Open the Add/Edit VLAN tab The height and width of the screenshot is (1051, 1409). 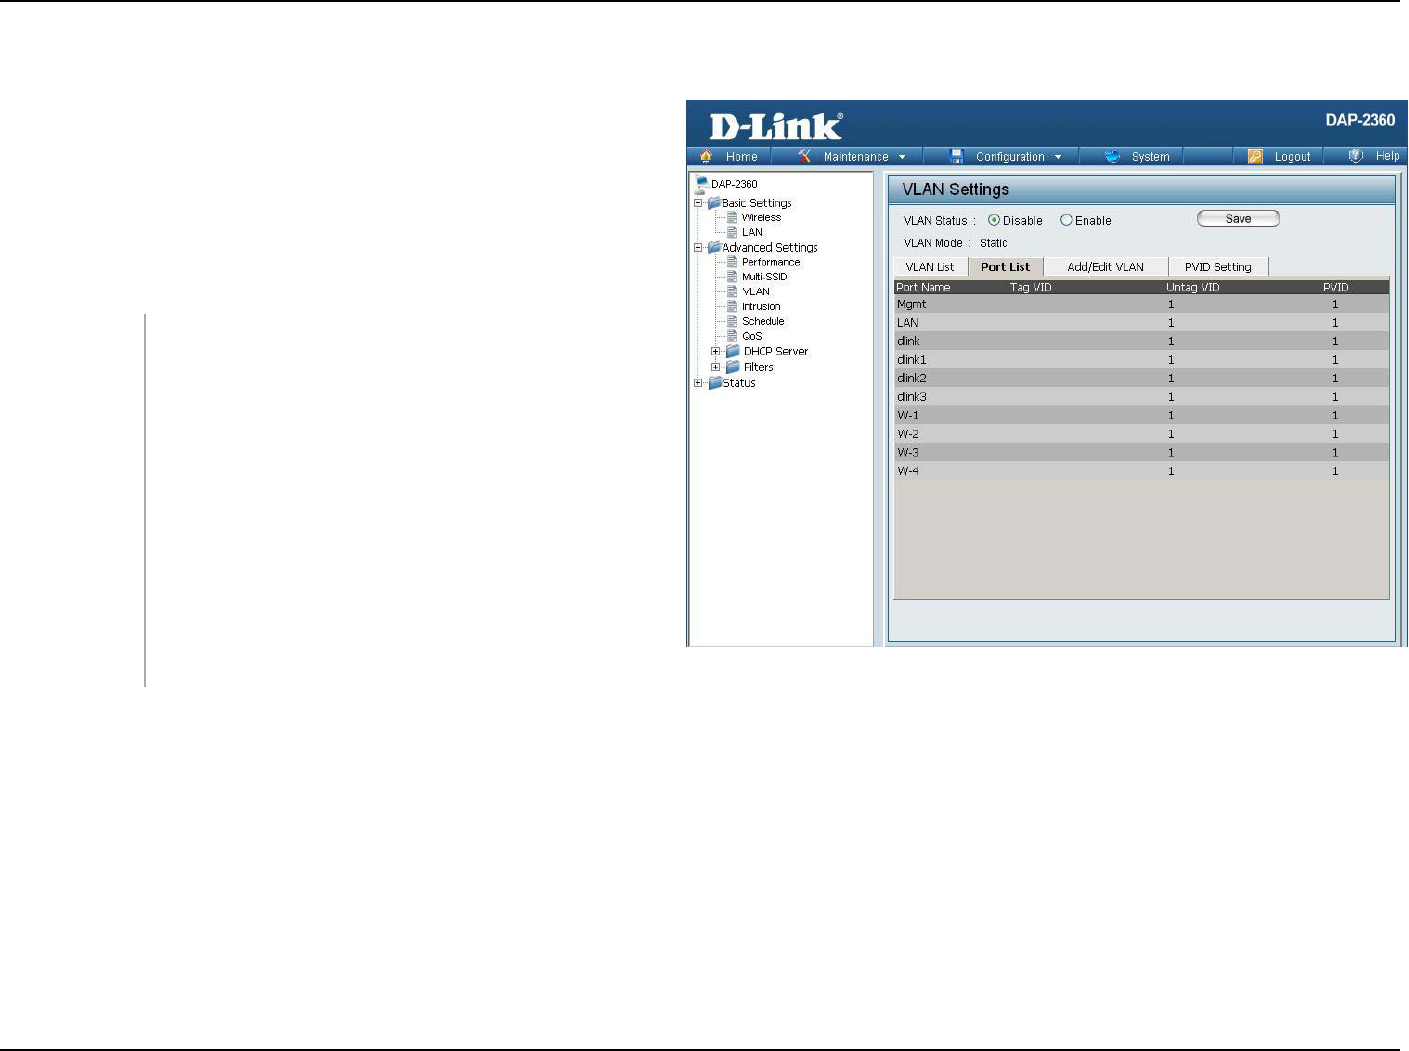pos(1105,267)
